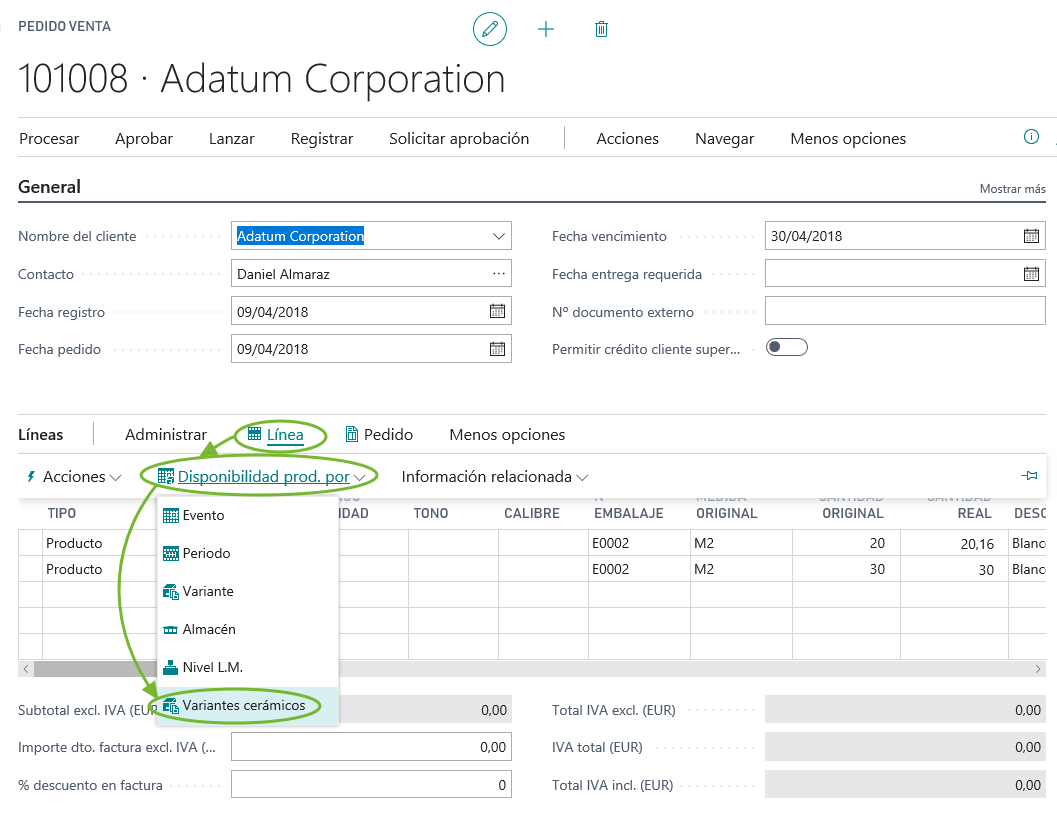The width and height of the screenshot is (1057, 830).
Task: Click the ellipsis lookup in Contacto field
Action: point(499,274)
